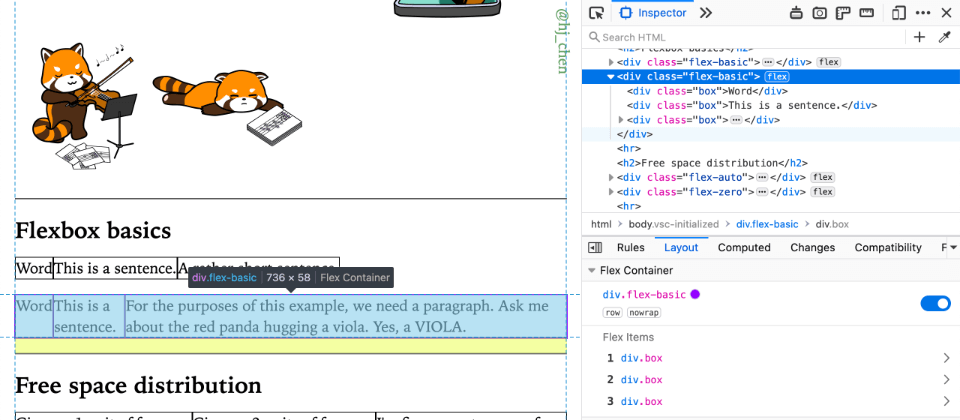960x420 pixels.
Task: Click highlighted 'Word' box in flex container
Action: 34,316
